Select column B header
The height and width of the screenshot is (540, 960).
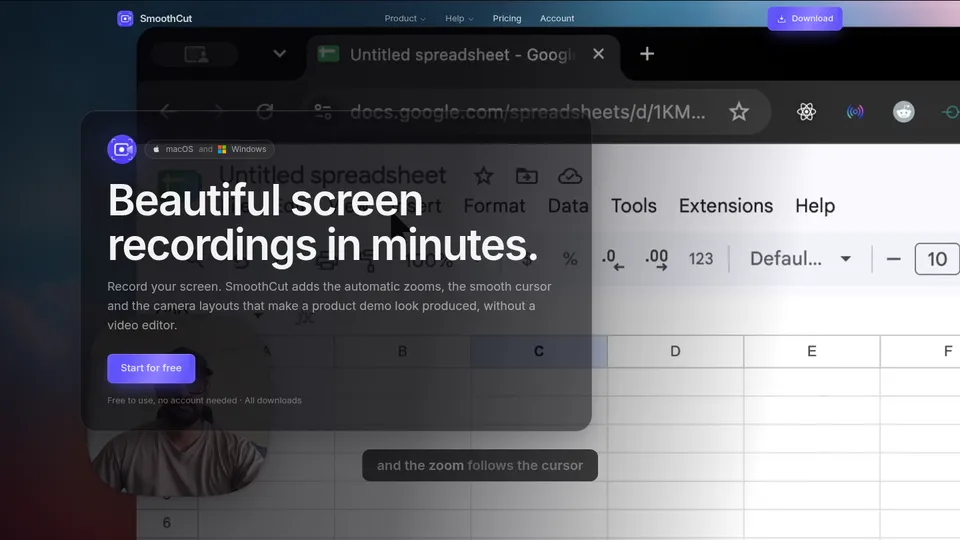[402, 351]
